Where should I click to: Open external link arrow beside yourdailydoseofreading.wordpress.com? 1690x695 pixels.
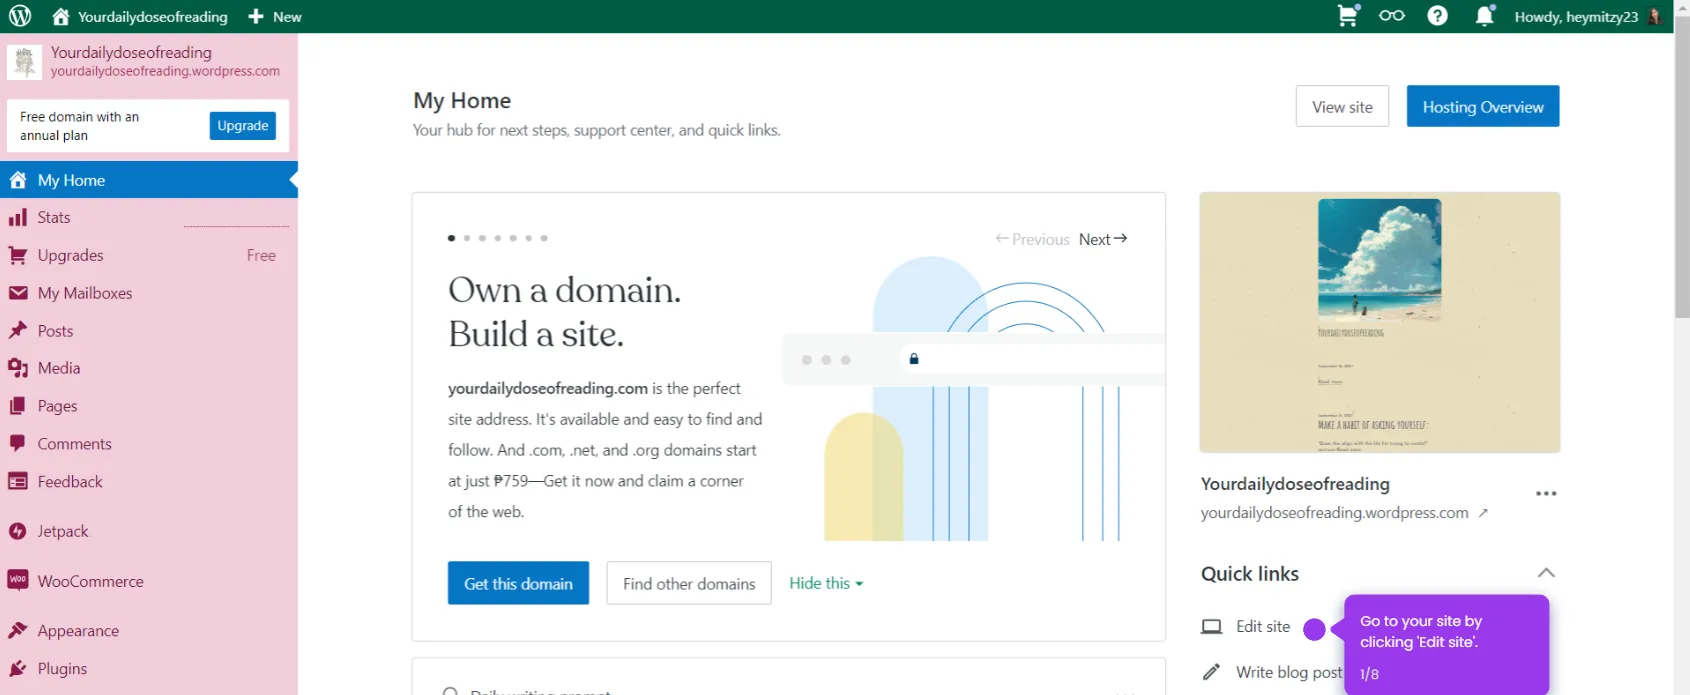coord(1483,513)
